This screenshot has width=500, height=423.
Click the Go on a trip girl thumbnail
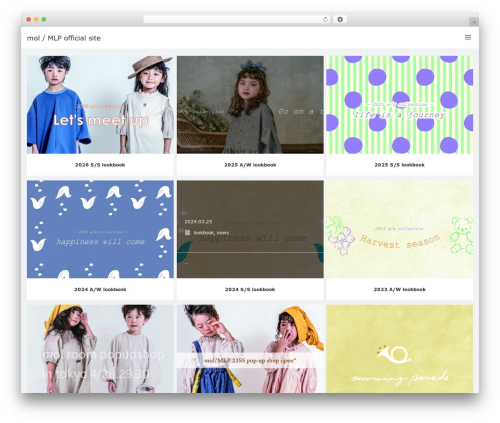pyautogui.click(x=250, y=105)
